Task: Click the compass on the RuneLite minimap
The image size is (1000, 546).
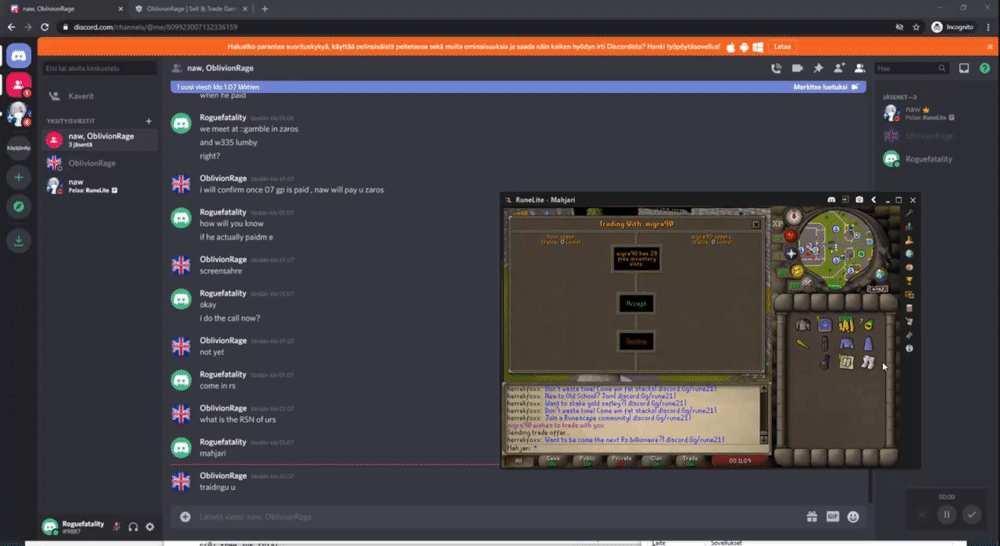Action: pyautogui.click(x=793, y=216)
